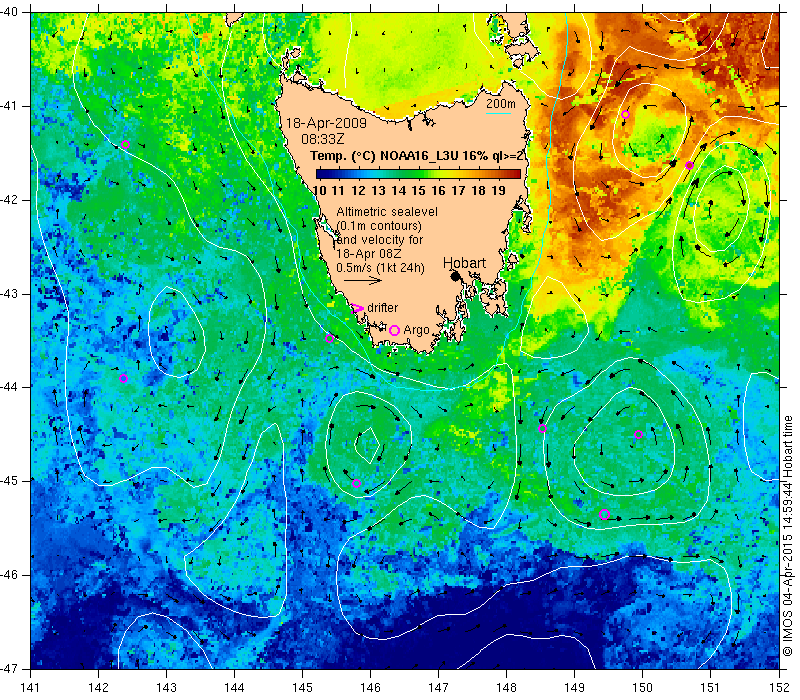800x700 pixels.
Task: Click the '-40' latitude axis label
Action: click(x=9, y=12)
